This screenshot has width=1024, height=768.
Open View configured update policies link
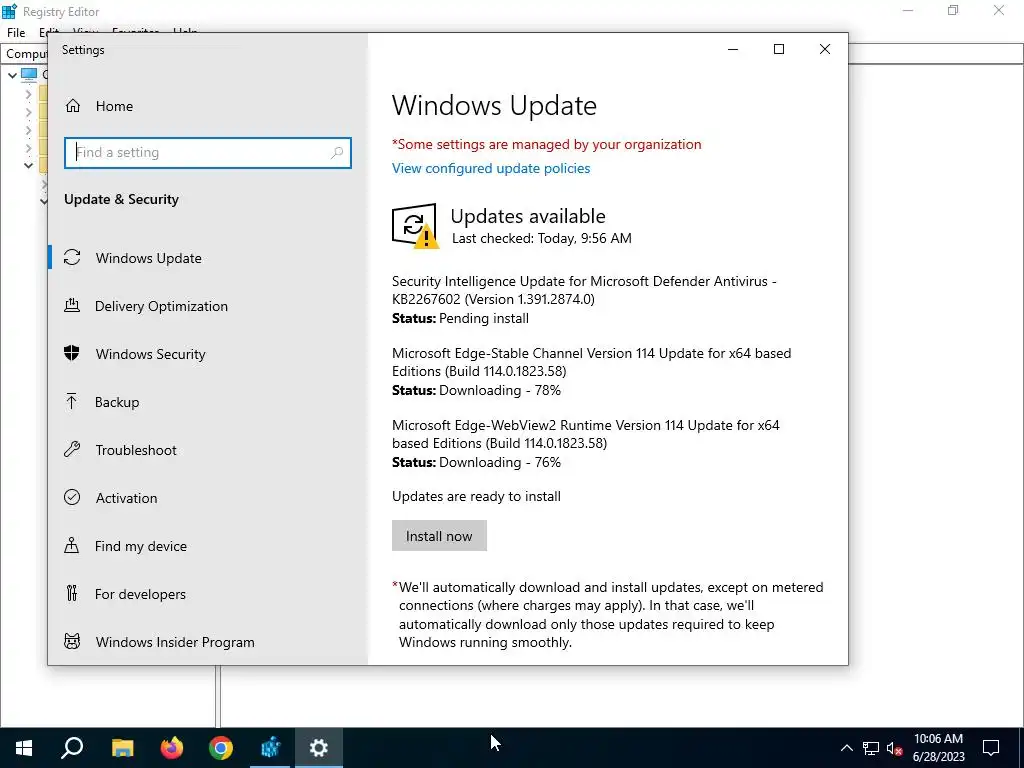[x=490, y=168]
